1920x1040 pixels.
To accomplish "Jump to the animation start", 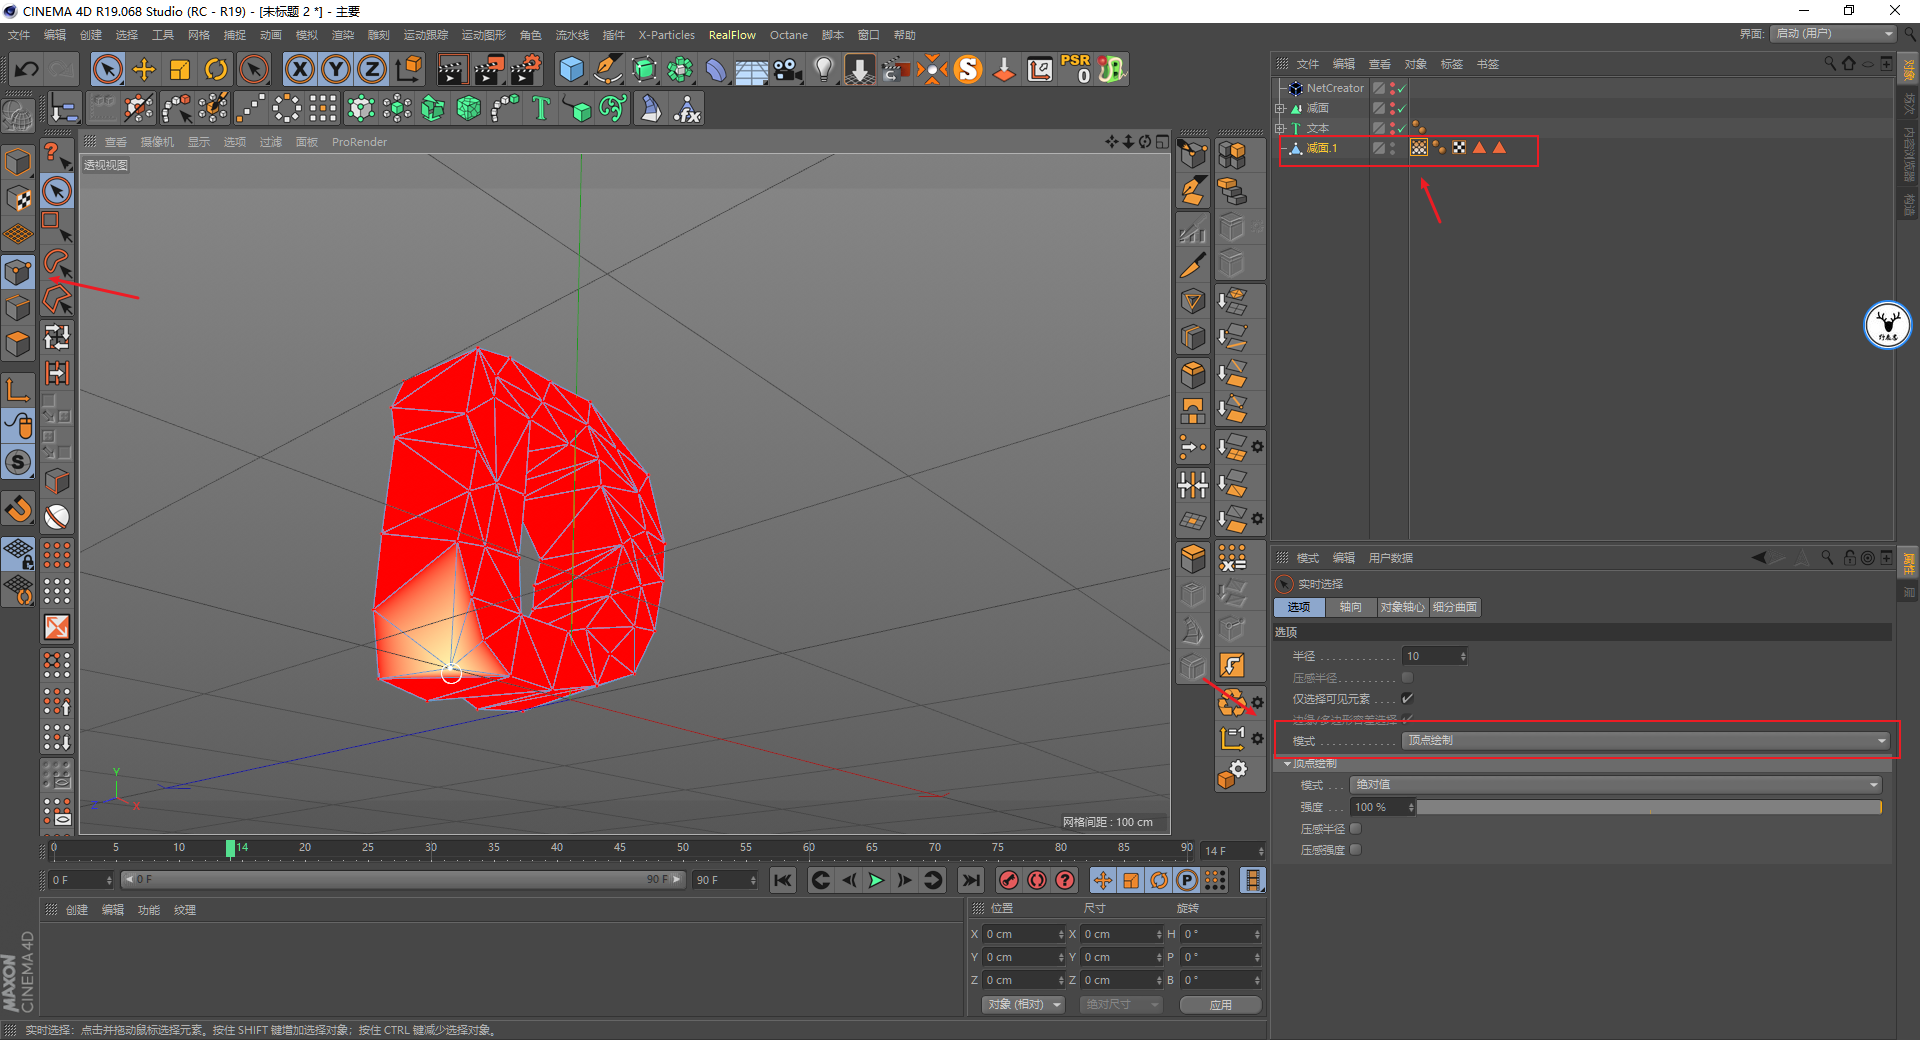I will click(x=783, y=880).
